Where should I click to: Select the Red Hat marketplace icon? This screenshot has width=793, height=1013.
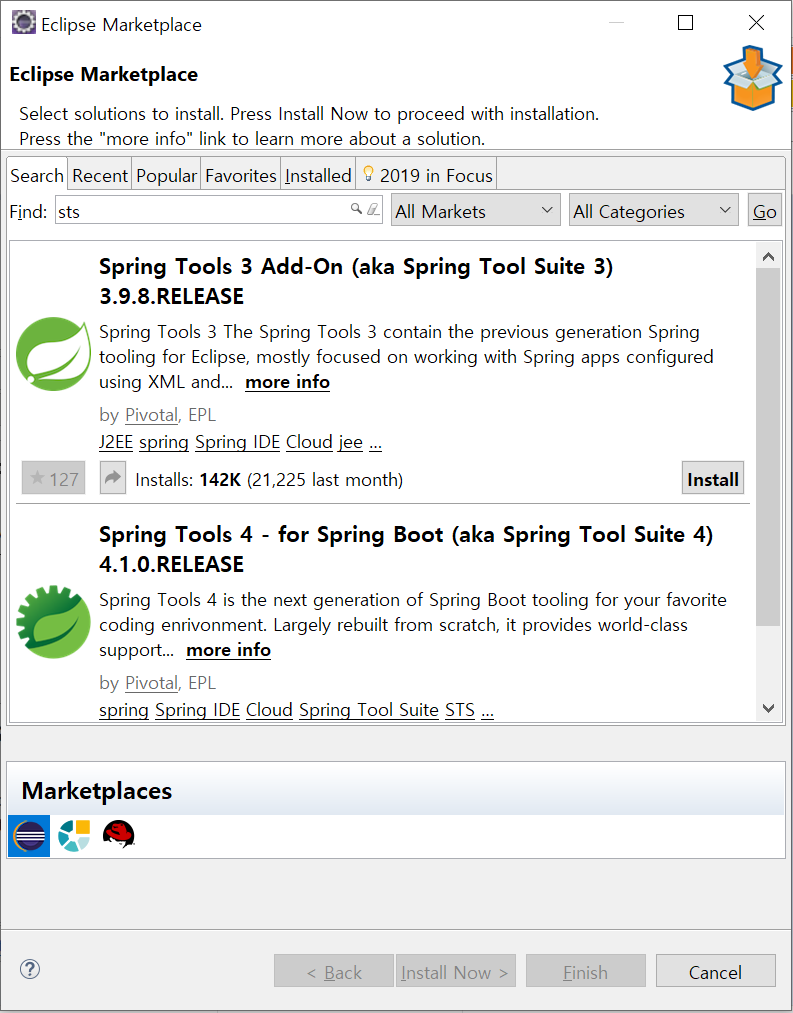(118, 834)
